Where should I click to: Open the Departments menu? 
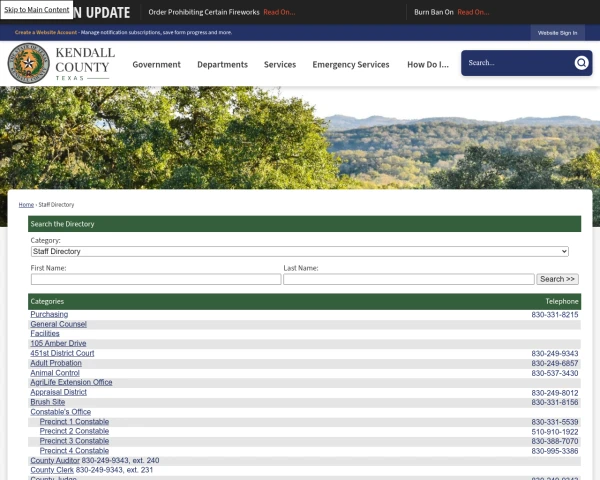(222, 64)
